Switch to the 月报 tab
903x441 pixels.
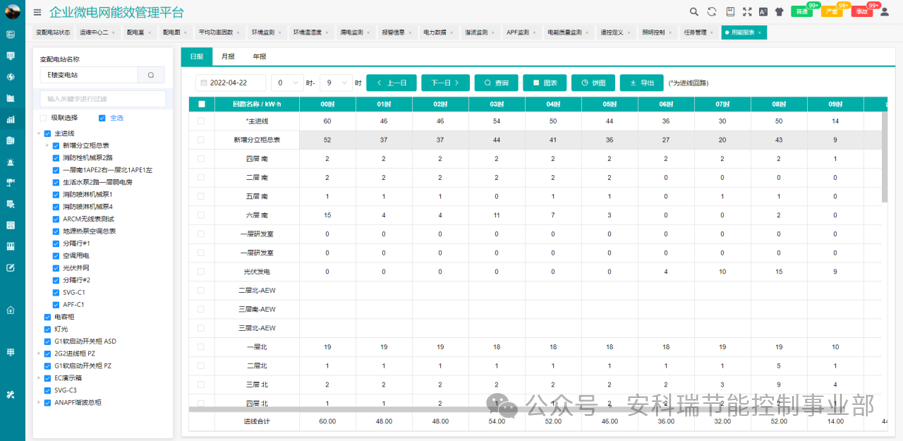coord(227,56)
